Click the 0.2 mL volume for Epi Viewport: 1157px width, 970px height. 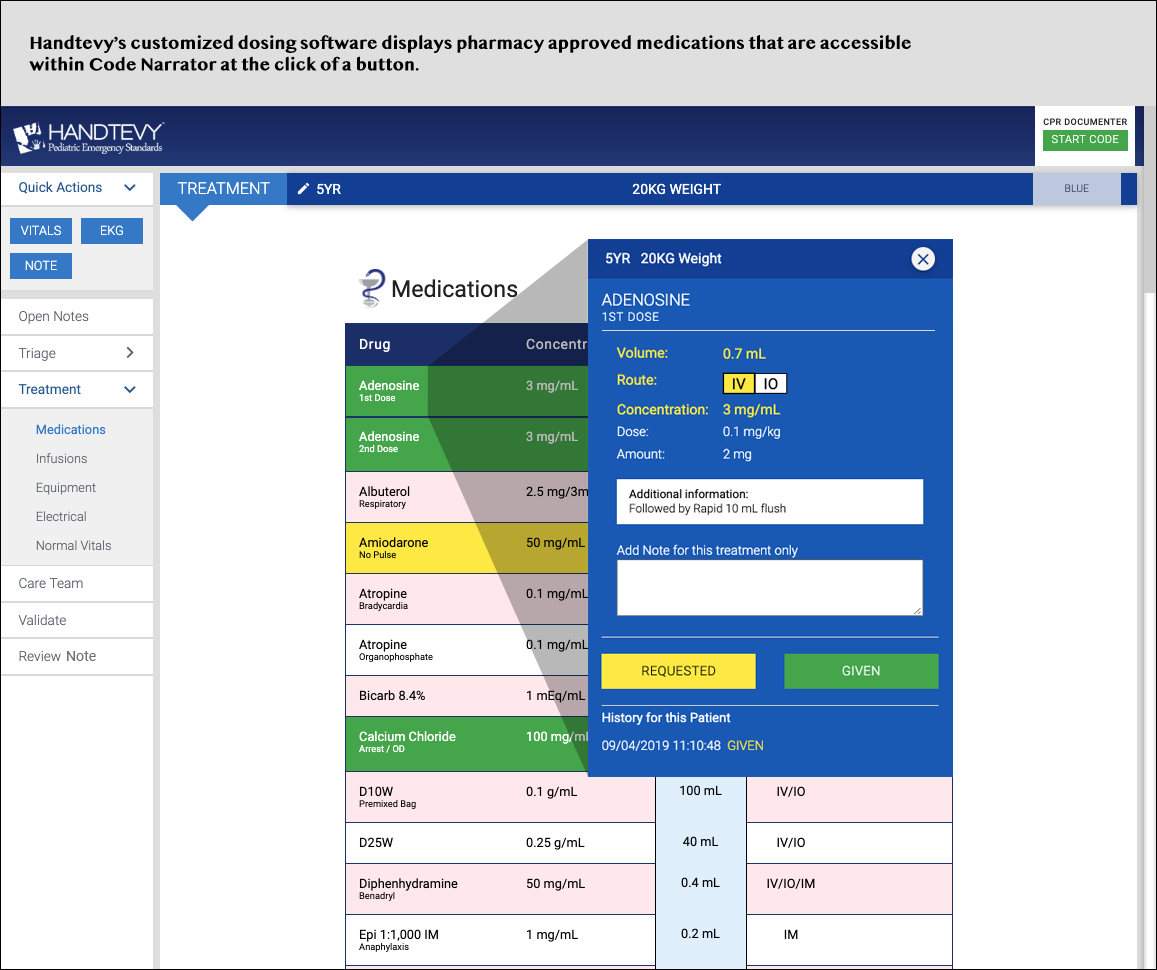click(700, 934)
